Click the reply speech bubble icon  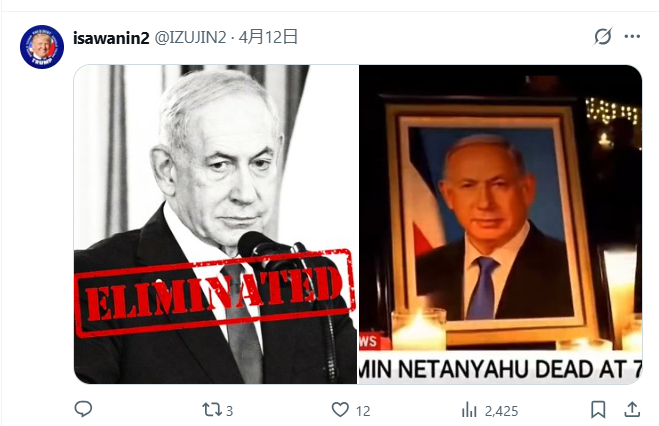83,409
